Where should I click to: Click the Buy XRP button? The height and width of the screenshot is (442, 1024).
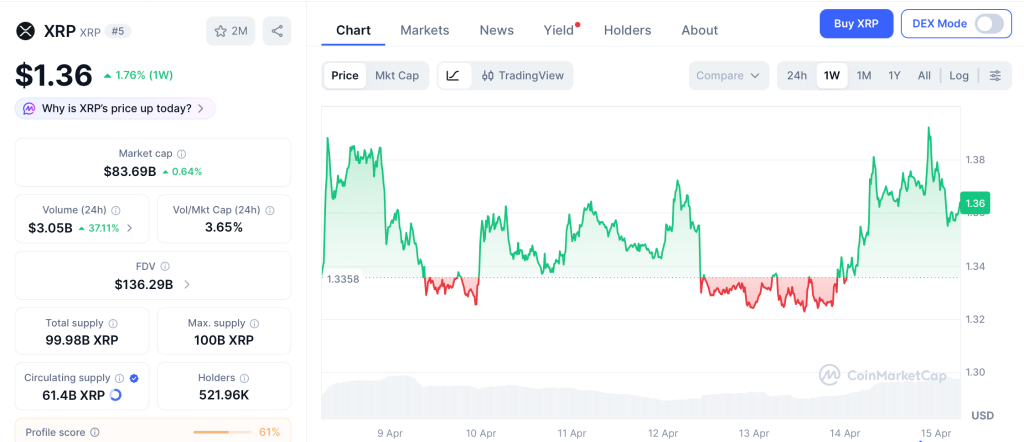856,24
